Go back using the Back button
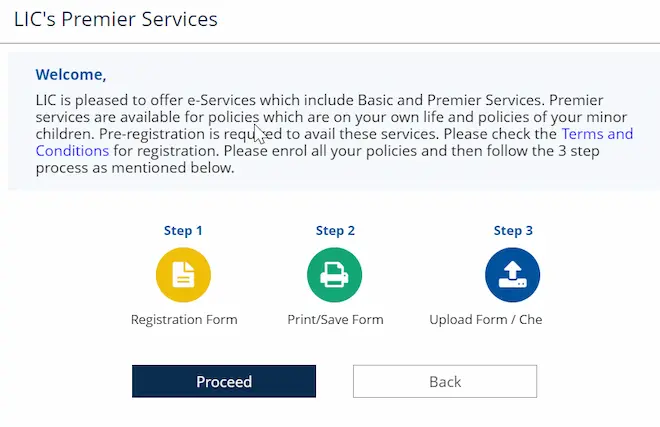 click(445, 381)
